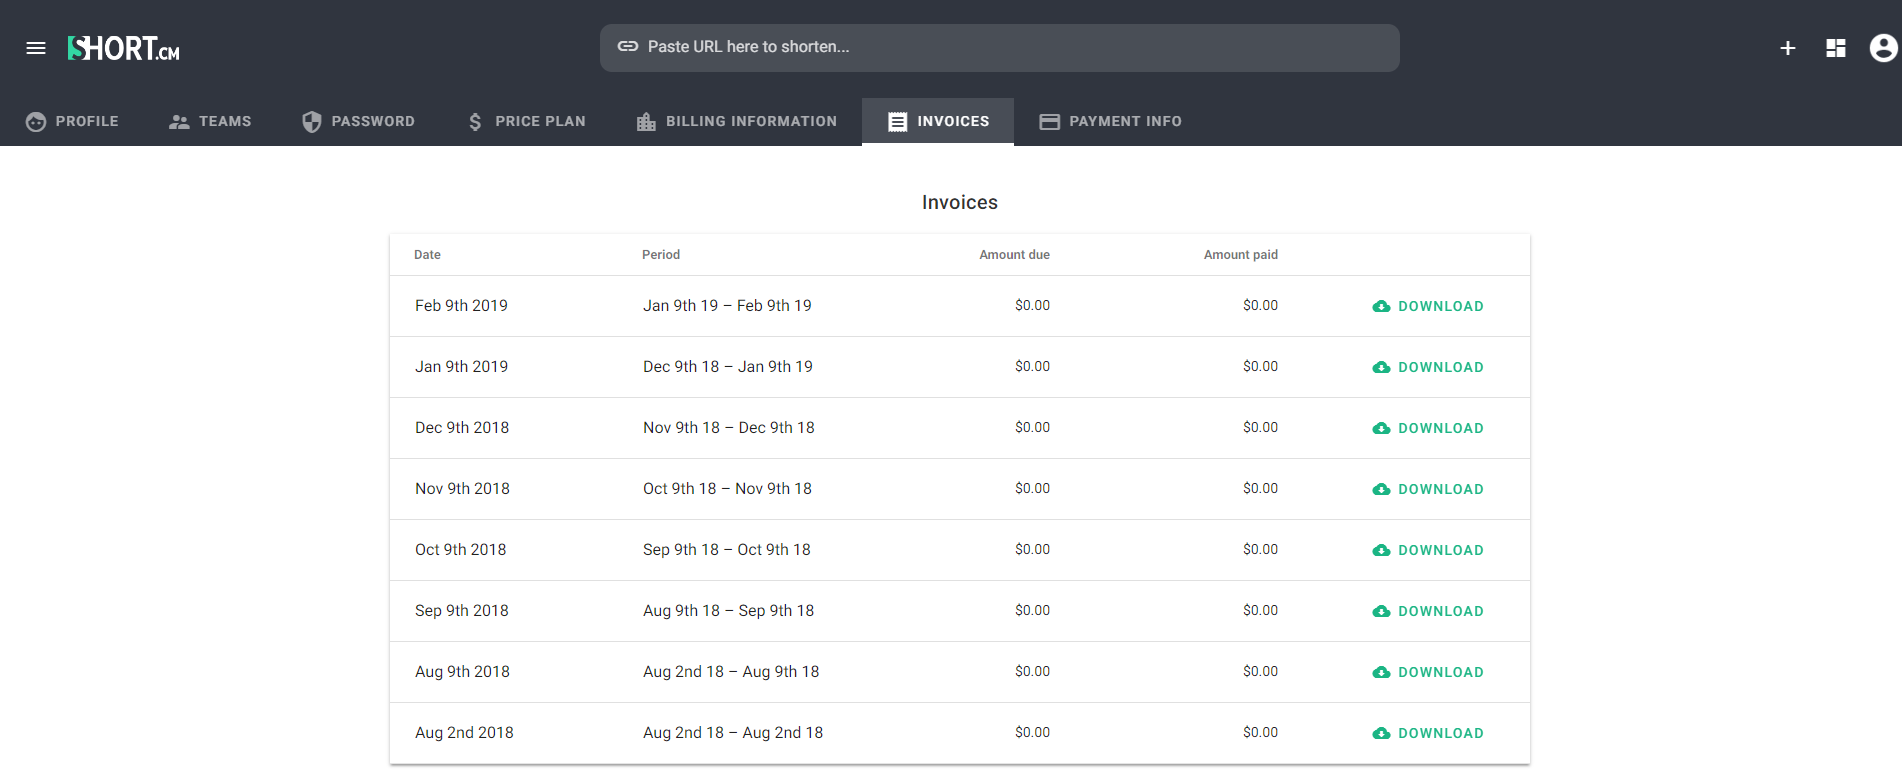Download the Aug 9th 2018 invoice
Viewport: 1902px width, 773px height.
(1428, 672)
